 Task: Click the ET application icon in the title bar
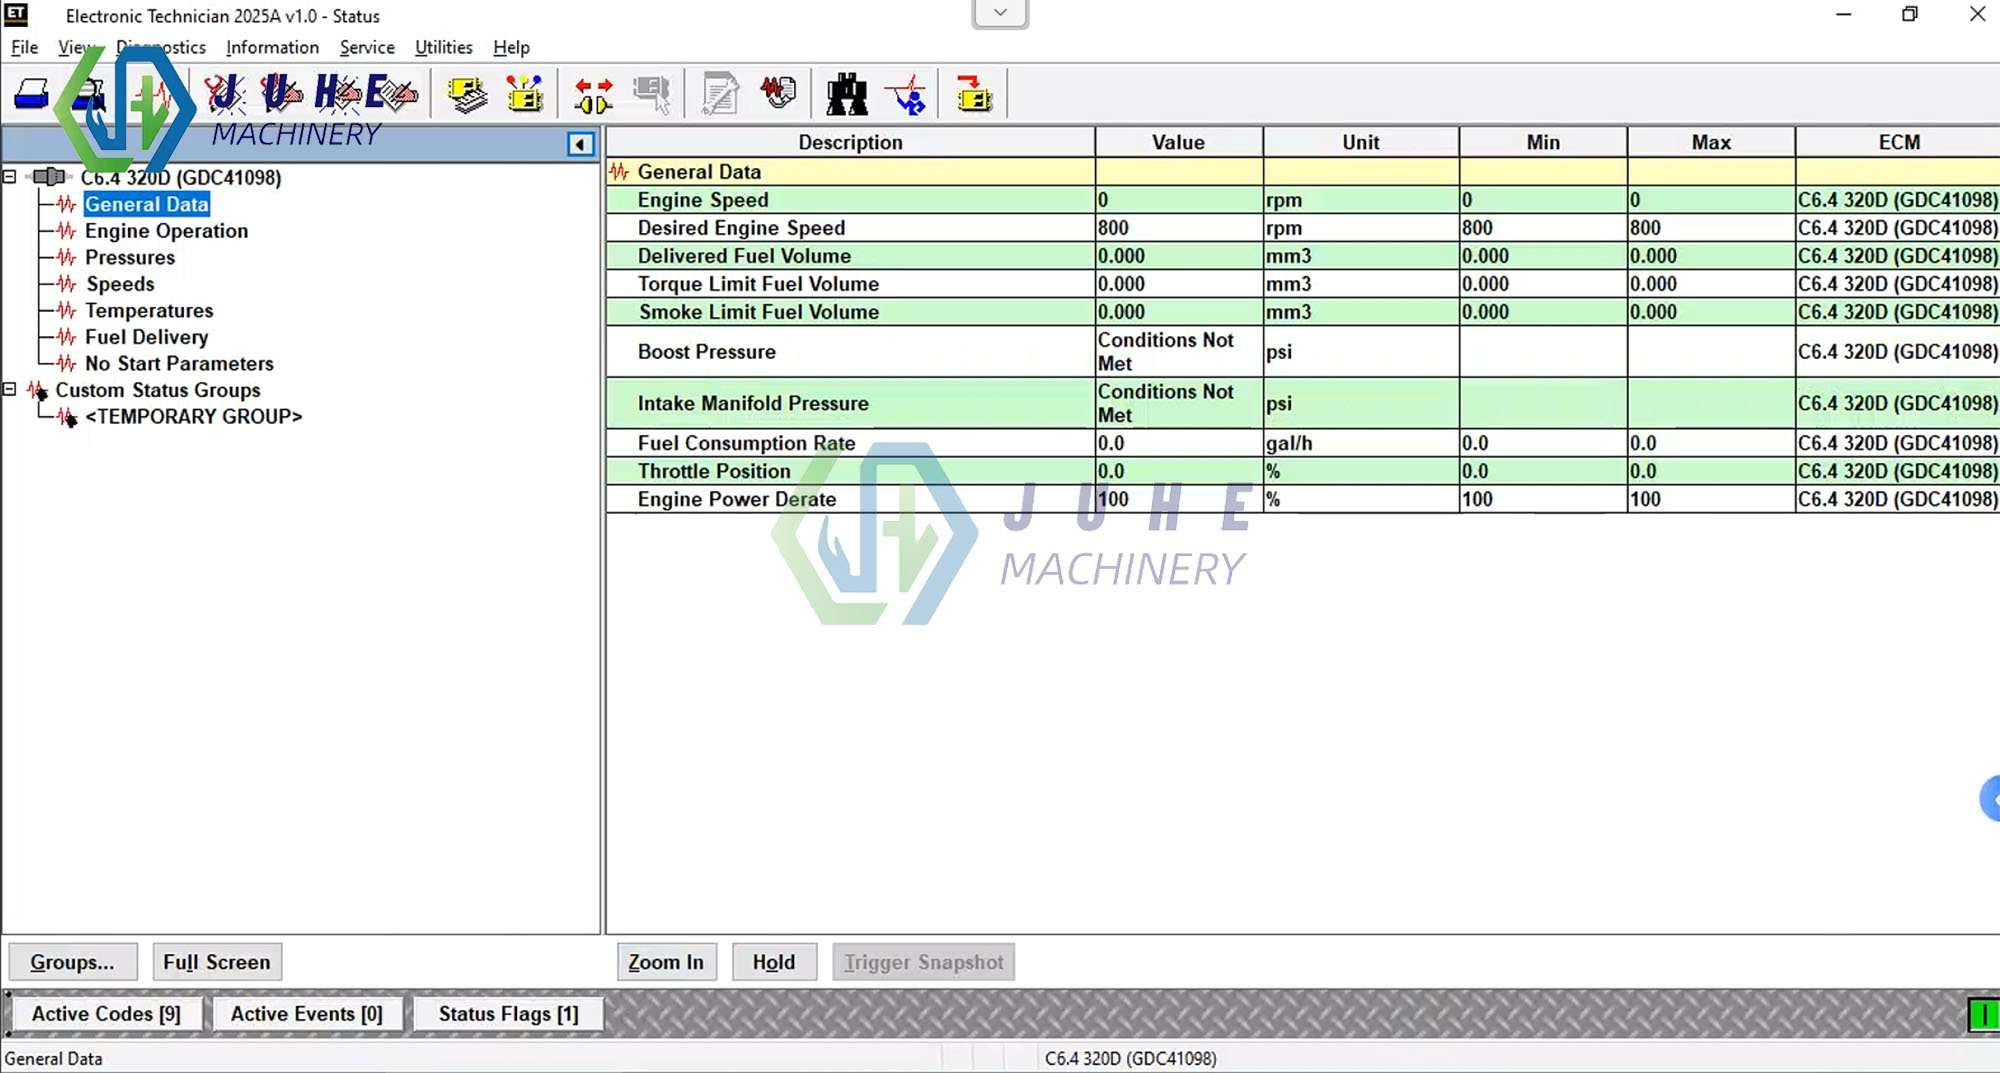(x=13, y=16)
